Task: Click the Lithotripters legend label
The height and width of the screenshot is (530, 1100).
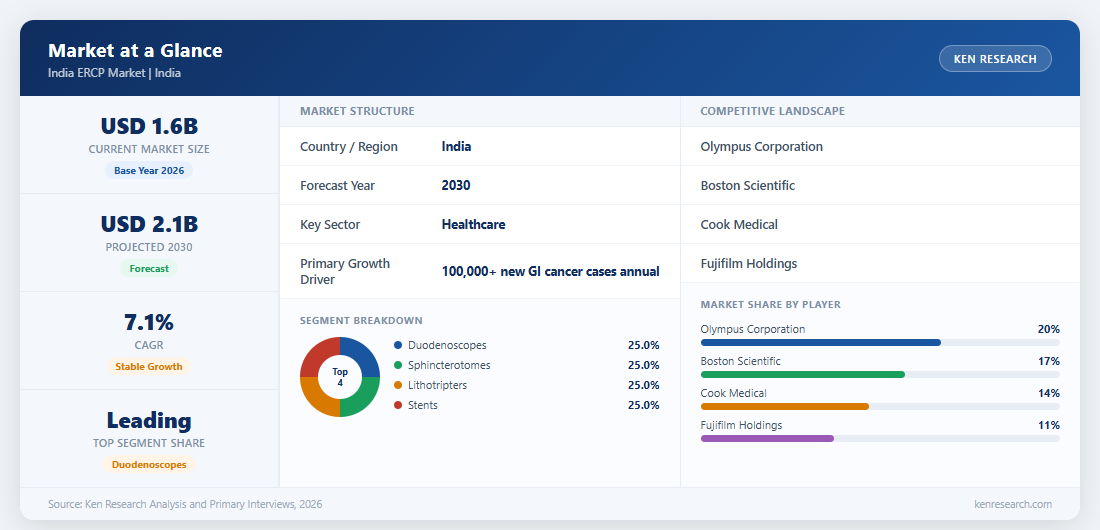Action: point(437,385)
